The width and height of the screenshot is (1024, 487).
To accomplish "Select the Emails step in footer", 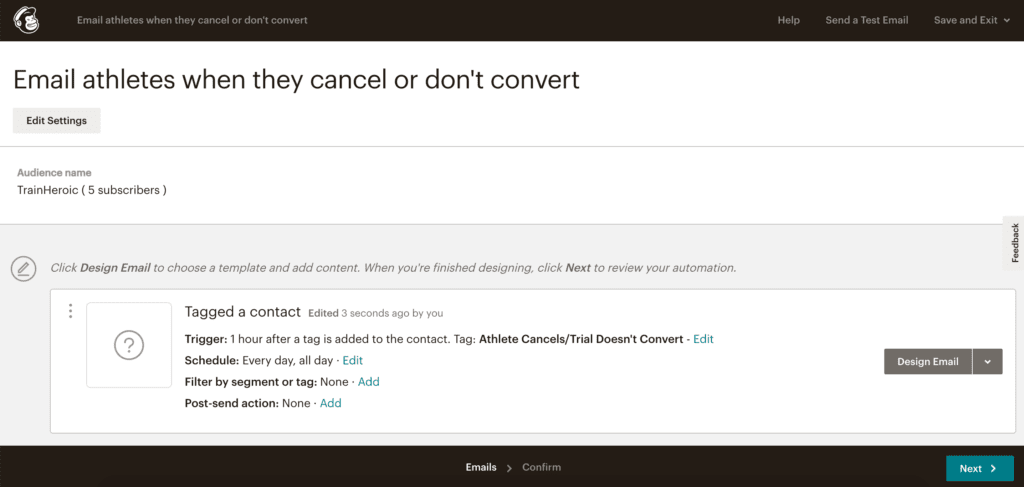I will (481, 467).
